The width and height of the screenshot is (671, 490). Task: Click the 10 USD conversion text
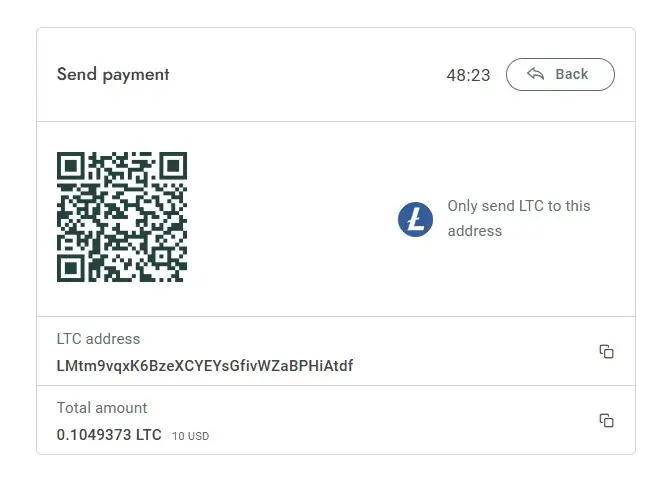pyautogui.click(x=190, y=436)
